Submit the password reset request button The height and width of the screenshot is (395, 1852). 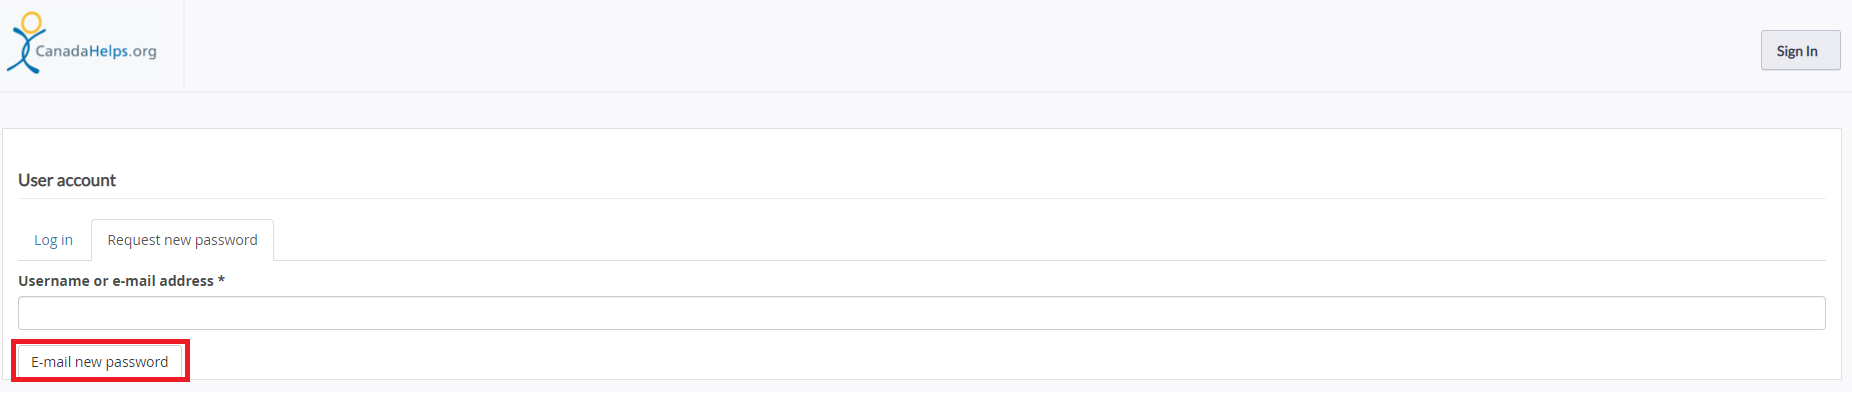click(x=100, y=361)
